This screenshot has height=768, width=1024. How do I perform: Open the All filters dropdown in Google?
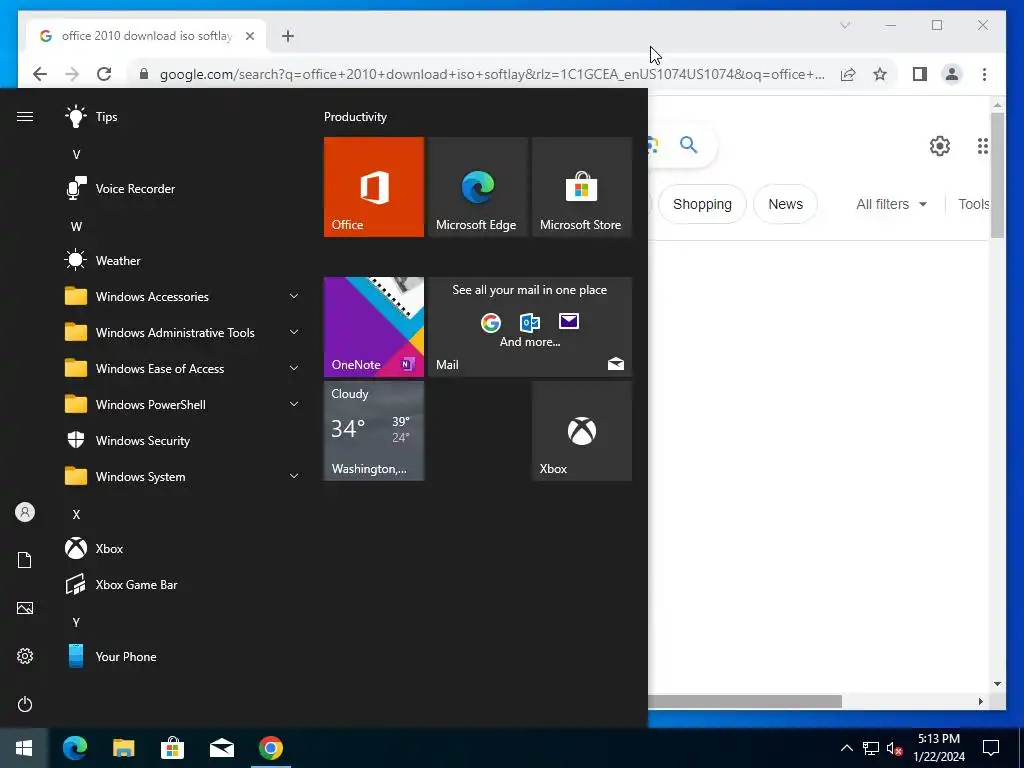891,204
